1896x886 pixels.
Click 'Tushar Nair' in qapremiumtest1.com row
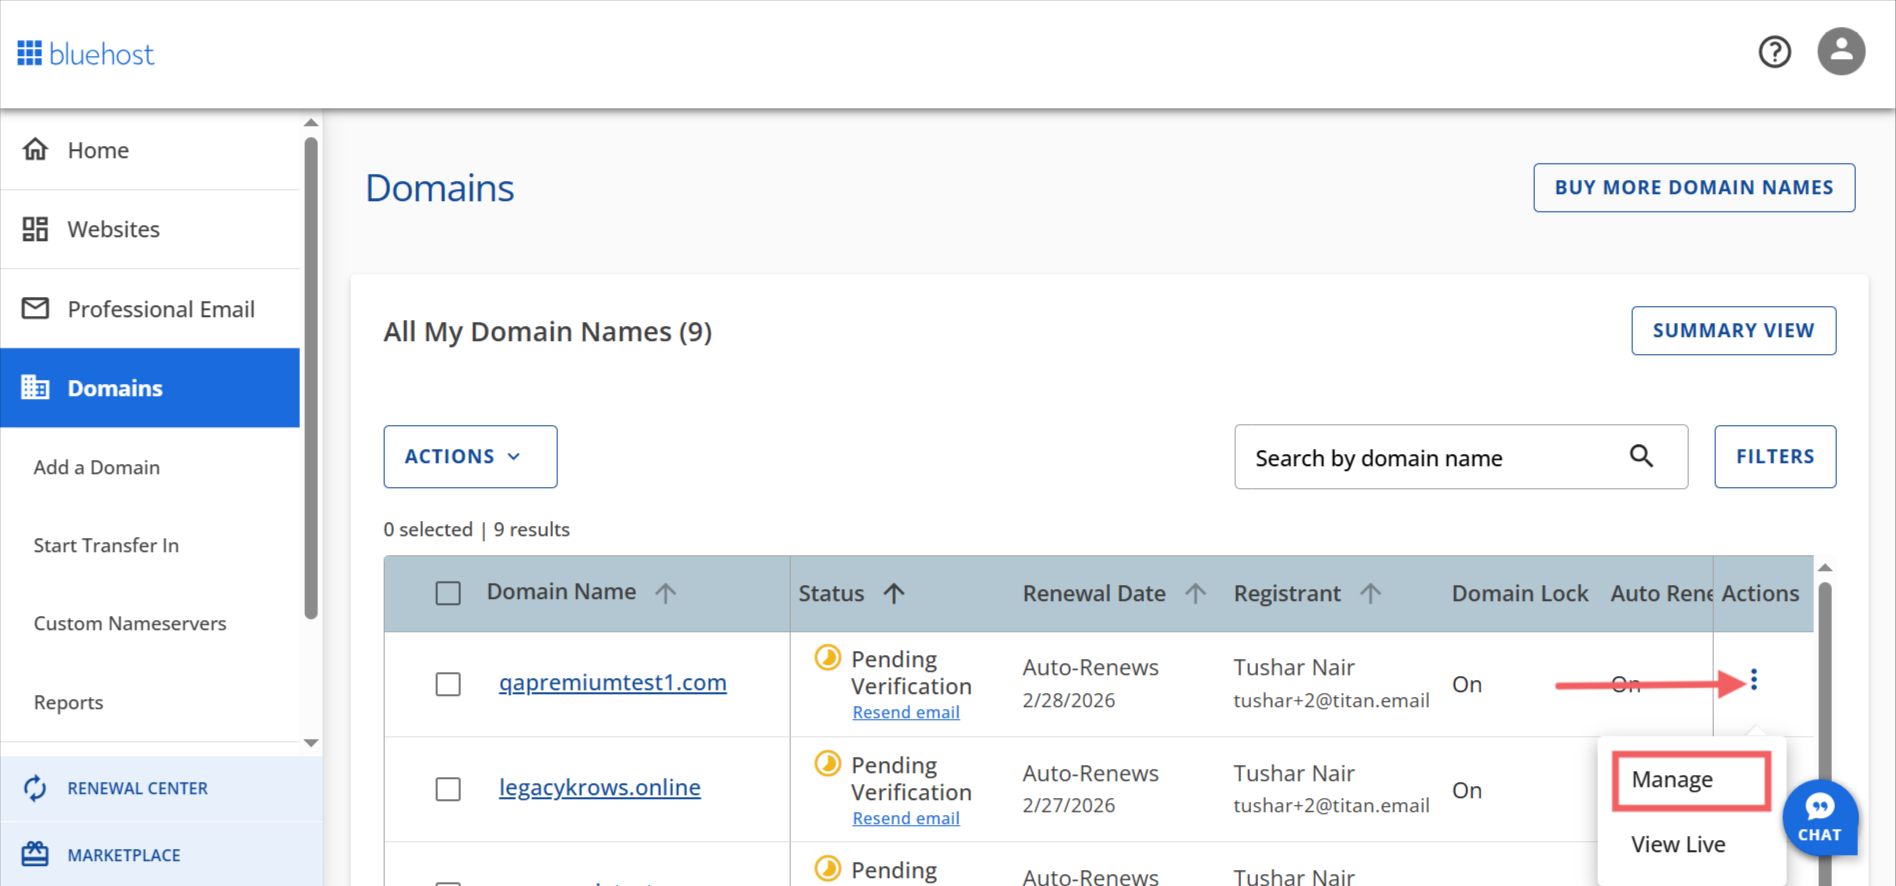pos(1294,667)
